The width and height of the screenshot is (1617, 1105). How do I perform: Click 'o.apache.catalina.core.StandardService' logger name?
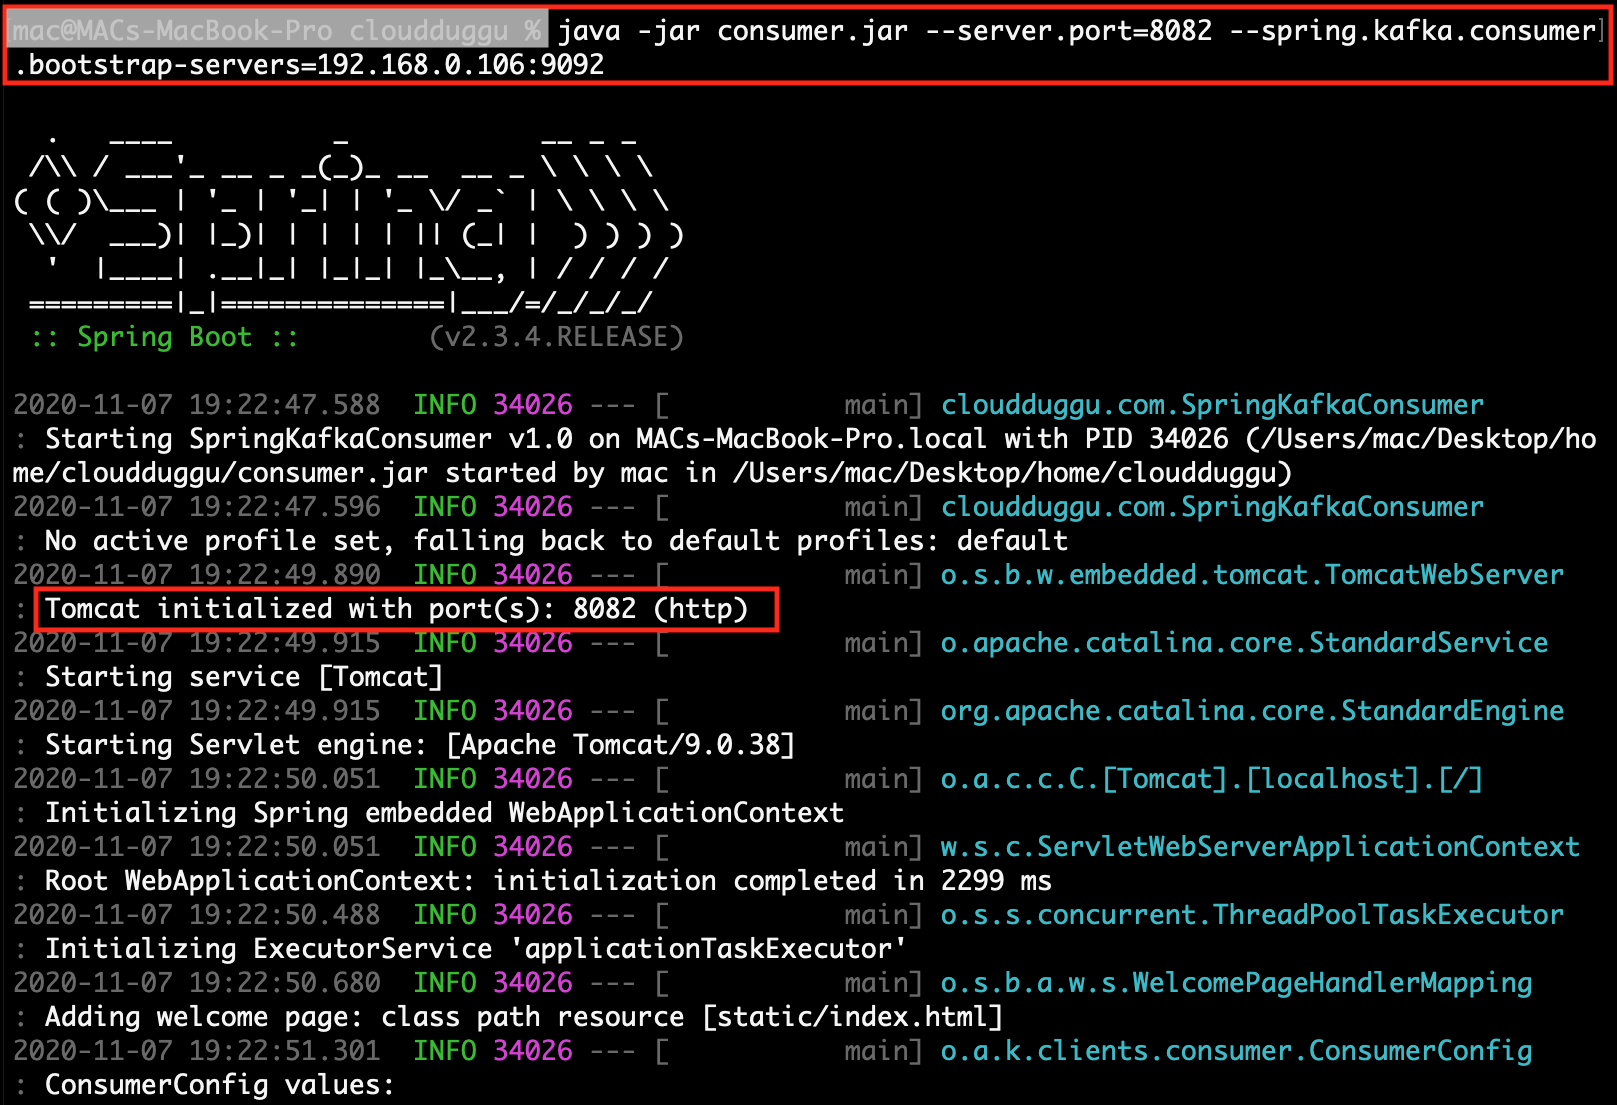[x=1244, y=643]
